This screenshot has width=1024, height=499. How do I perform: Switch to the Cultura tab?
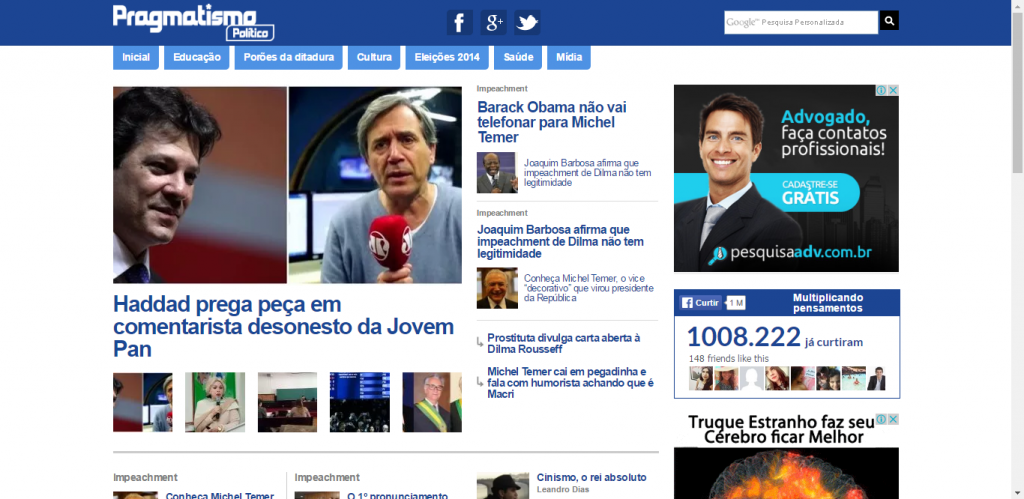point(374,57)
